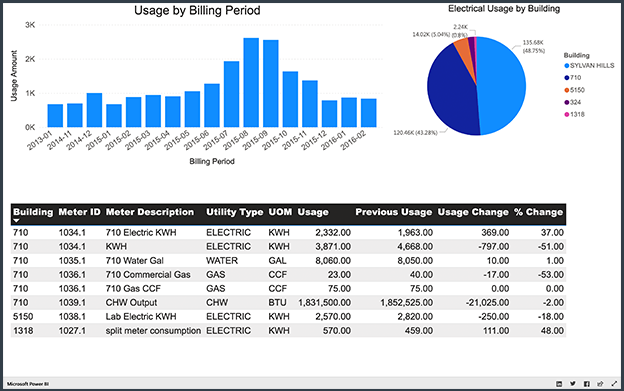
Task: Click the 1318 building cell in table
Action: click(23, 331)
